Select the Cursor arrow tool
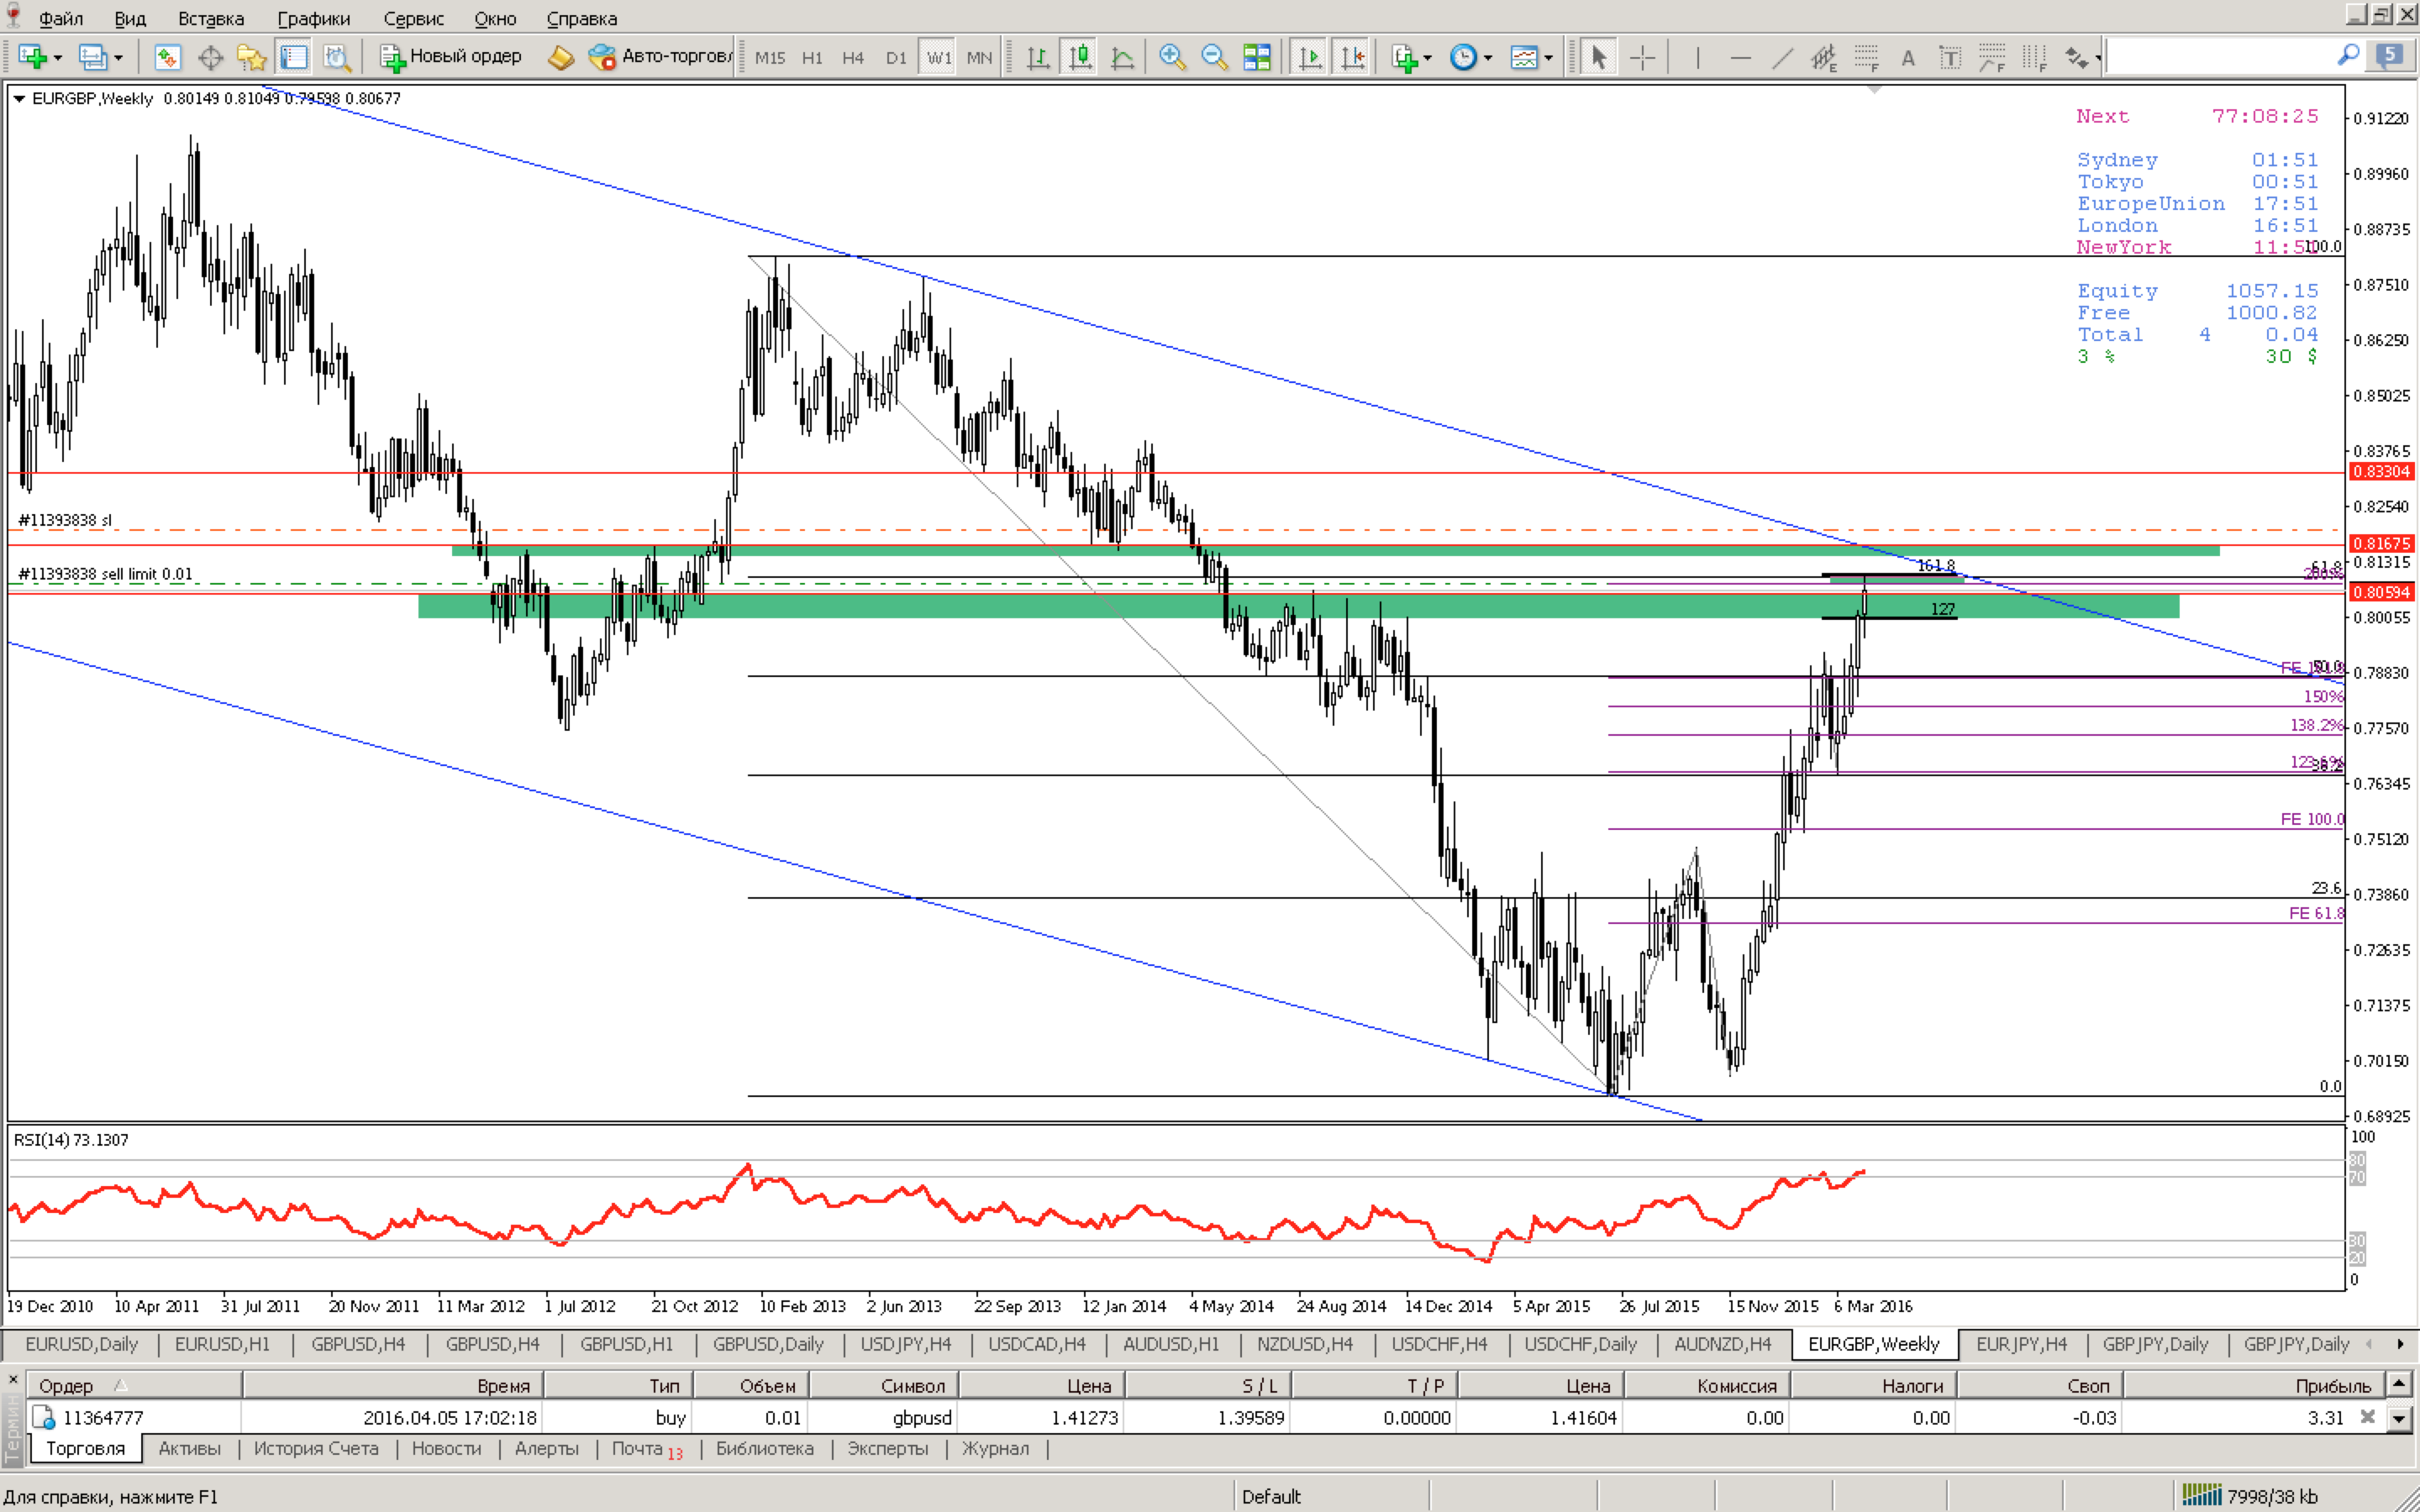The width and height of the screenshot is (2420, 1512). coord(1599,57)
